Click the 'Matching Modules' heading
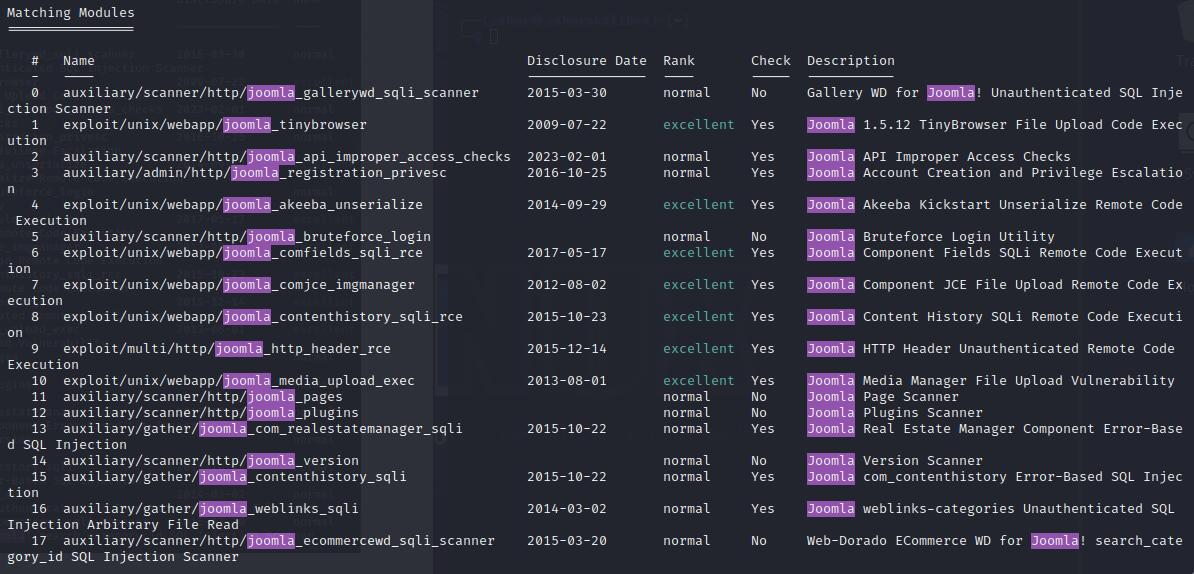Viewport: 1194px width, 574px height. coord(71,13)
